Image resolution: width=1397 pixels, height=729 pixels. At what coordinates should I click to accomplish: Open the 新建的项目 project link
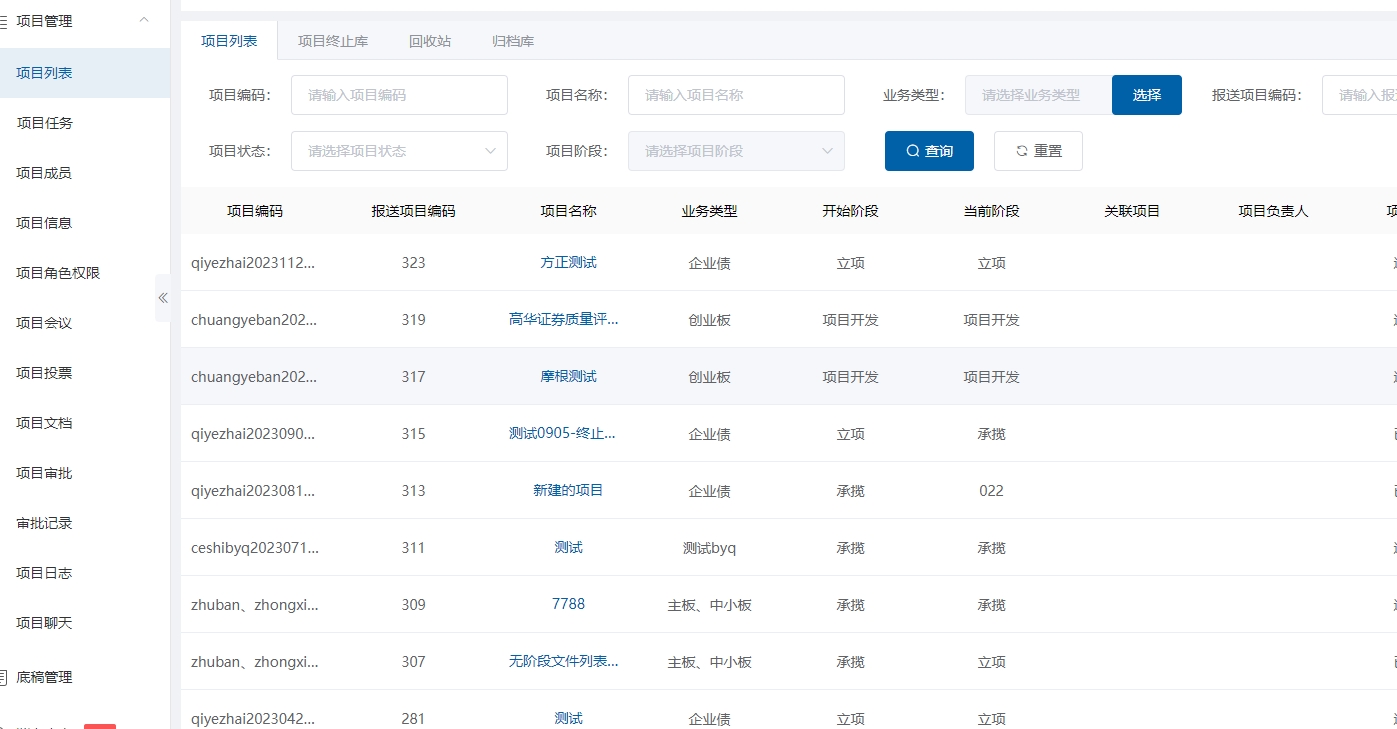[568, 490]
